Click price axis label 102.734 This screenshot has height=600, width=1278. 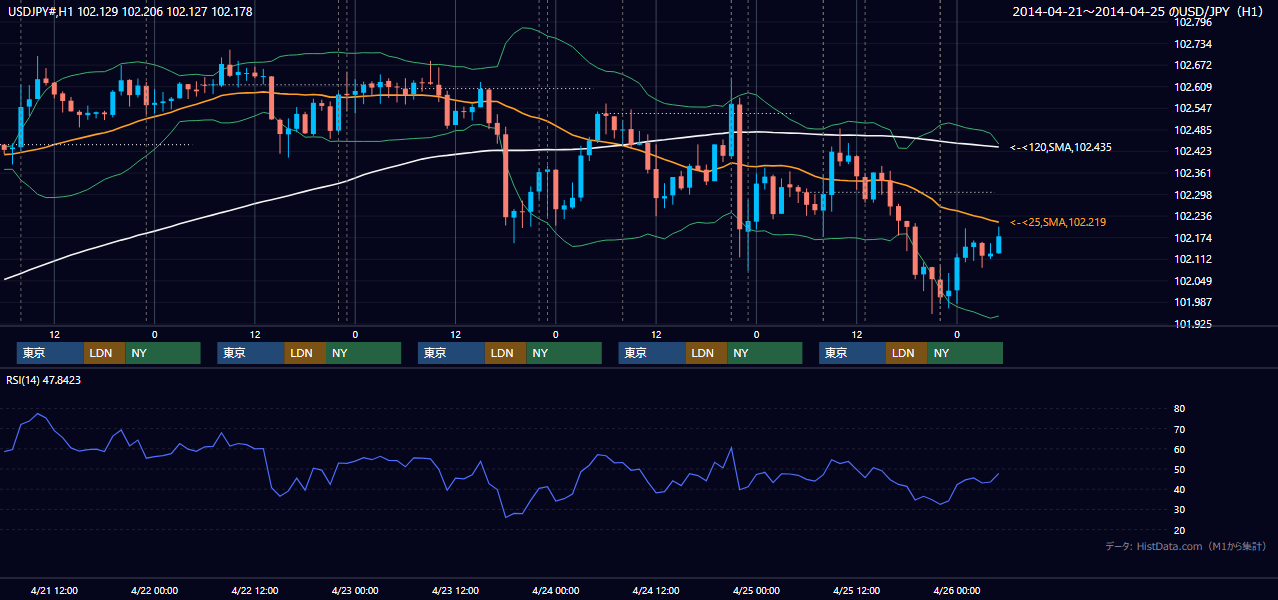click(1193, 44)
